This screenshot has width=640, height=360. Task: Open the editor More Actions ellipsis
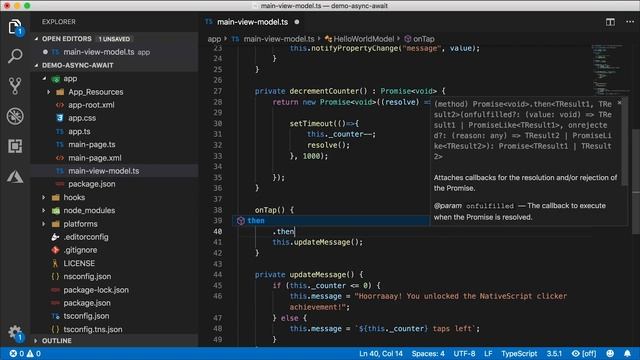coord(630,22)
